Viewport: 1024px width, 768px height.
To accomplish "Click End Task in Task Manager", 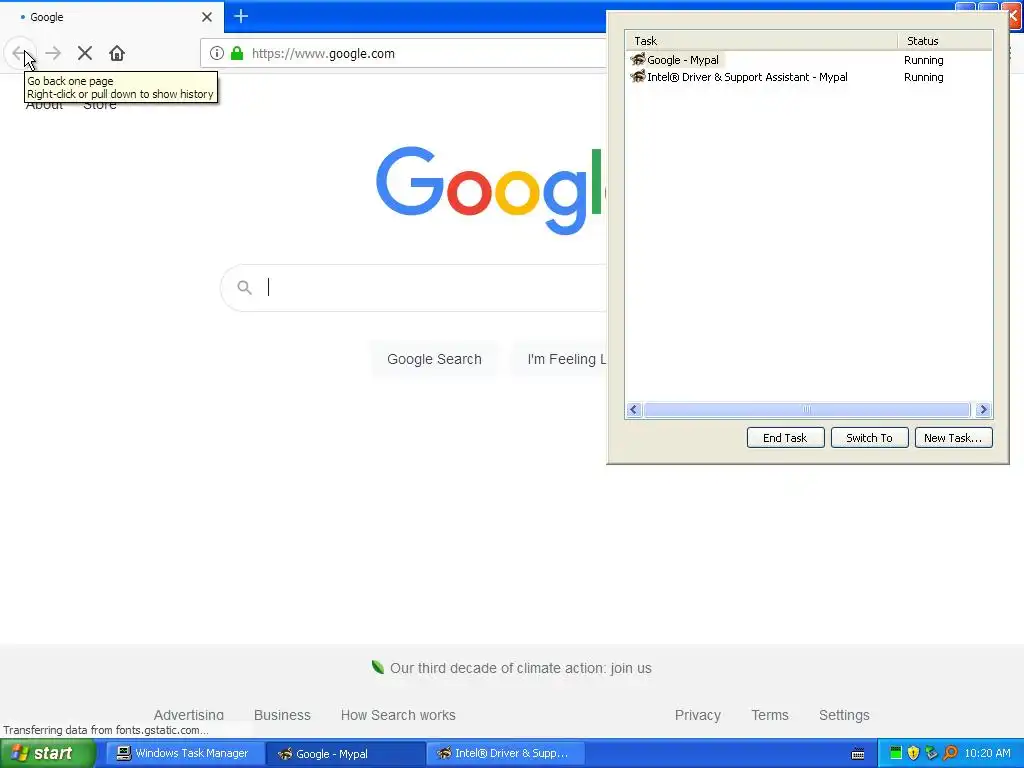I will coord(785,438).
